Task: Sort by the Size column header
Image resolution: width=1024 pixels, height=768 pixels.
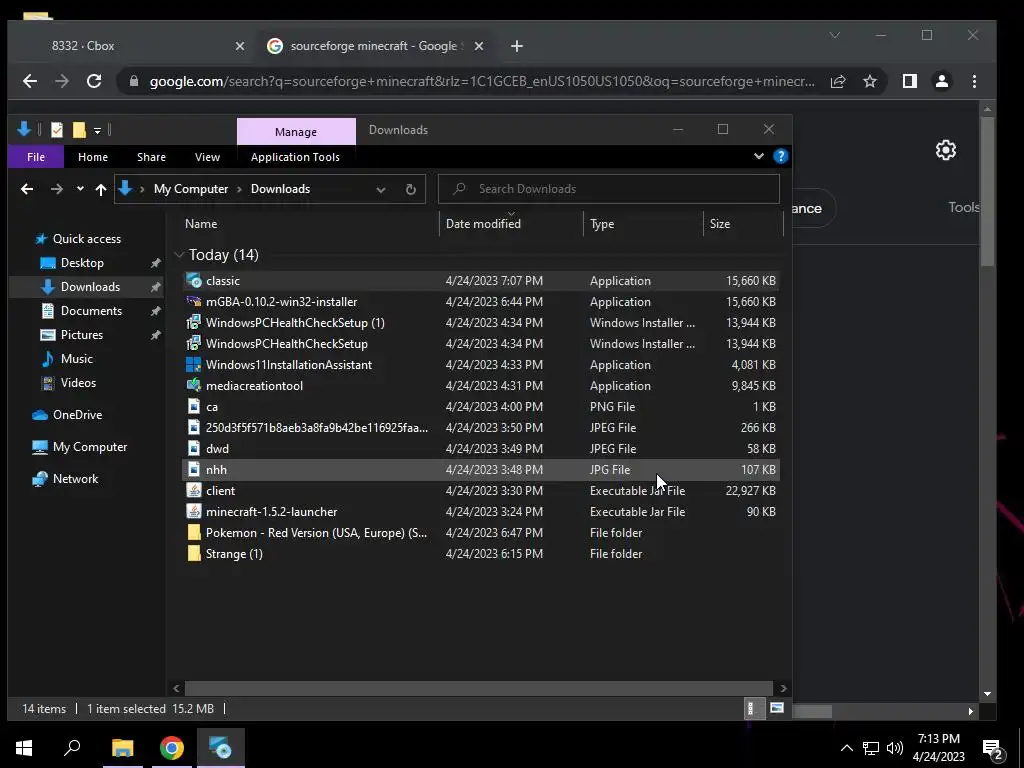Action: (x=743, y=223)
